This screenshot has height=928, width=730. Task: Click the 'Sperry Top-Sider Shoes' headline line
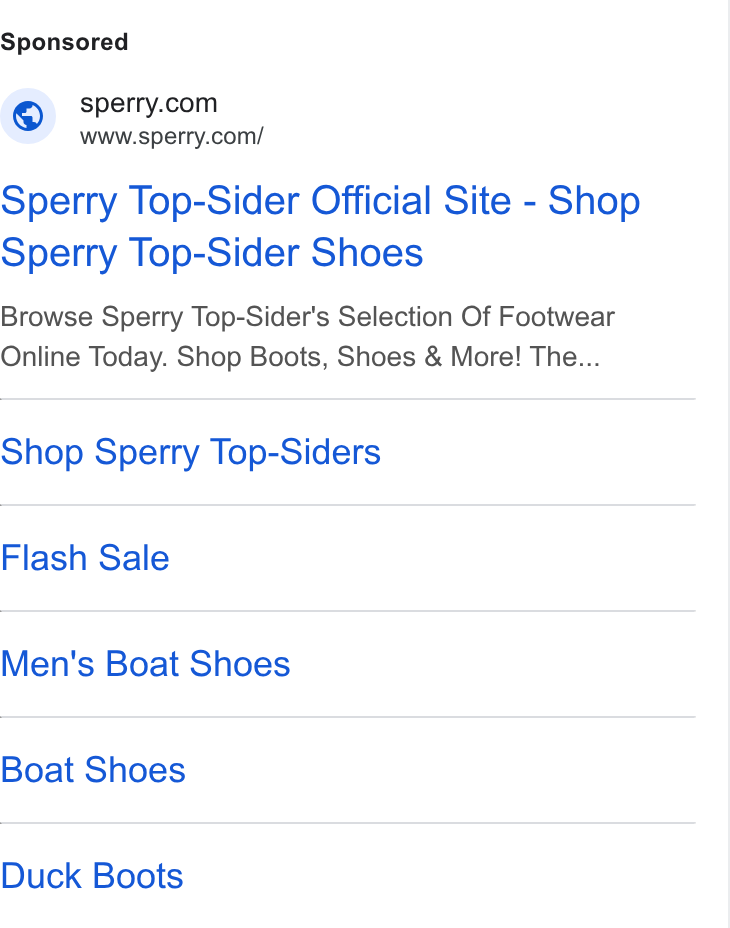[212, 253]
